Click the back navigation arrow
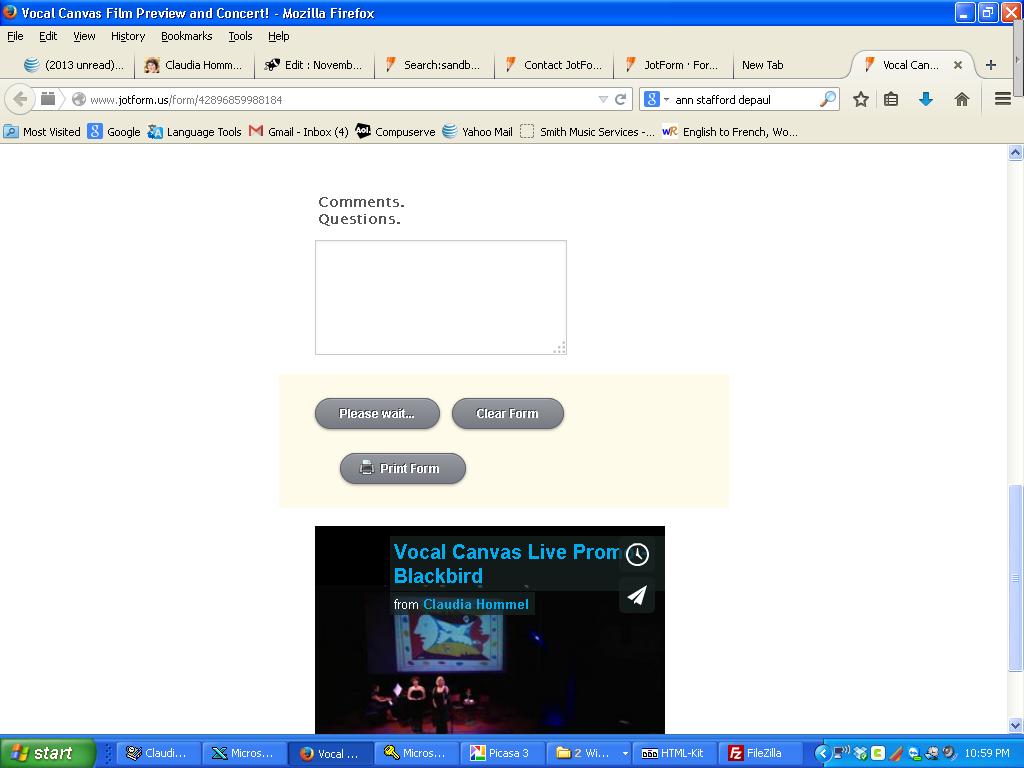Image resolution: width=1024 pixels, height=768 pixels. pos(21,99)
